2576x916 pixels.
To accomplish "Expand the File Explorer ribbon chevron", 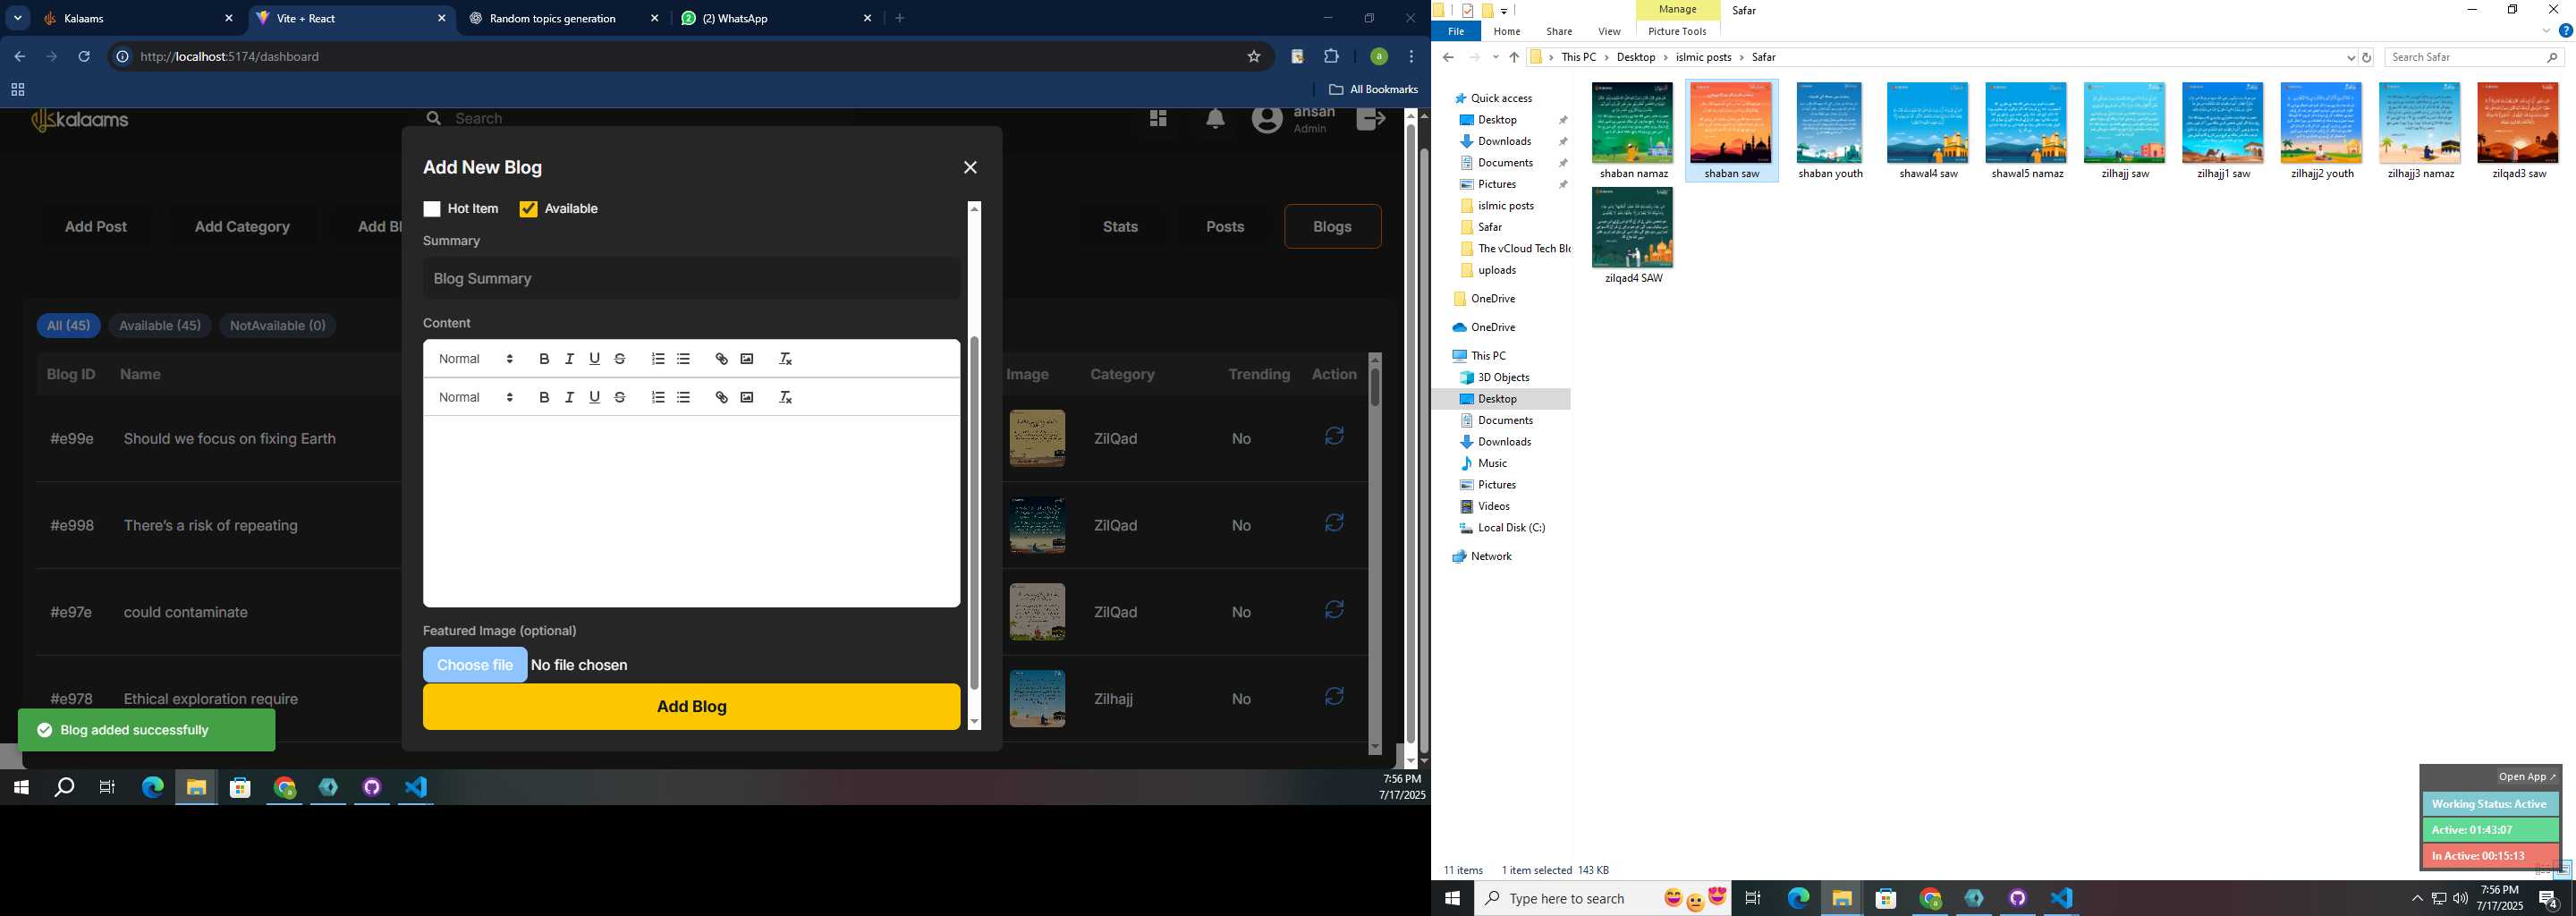I will click(2546, 31).
